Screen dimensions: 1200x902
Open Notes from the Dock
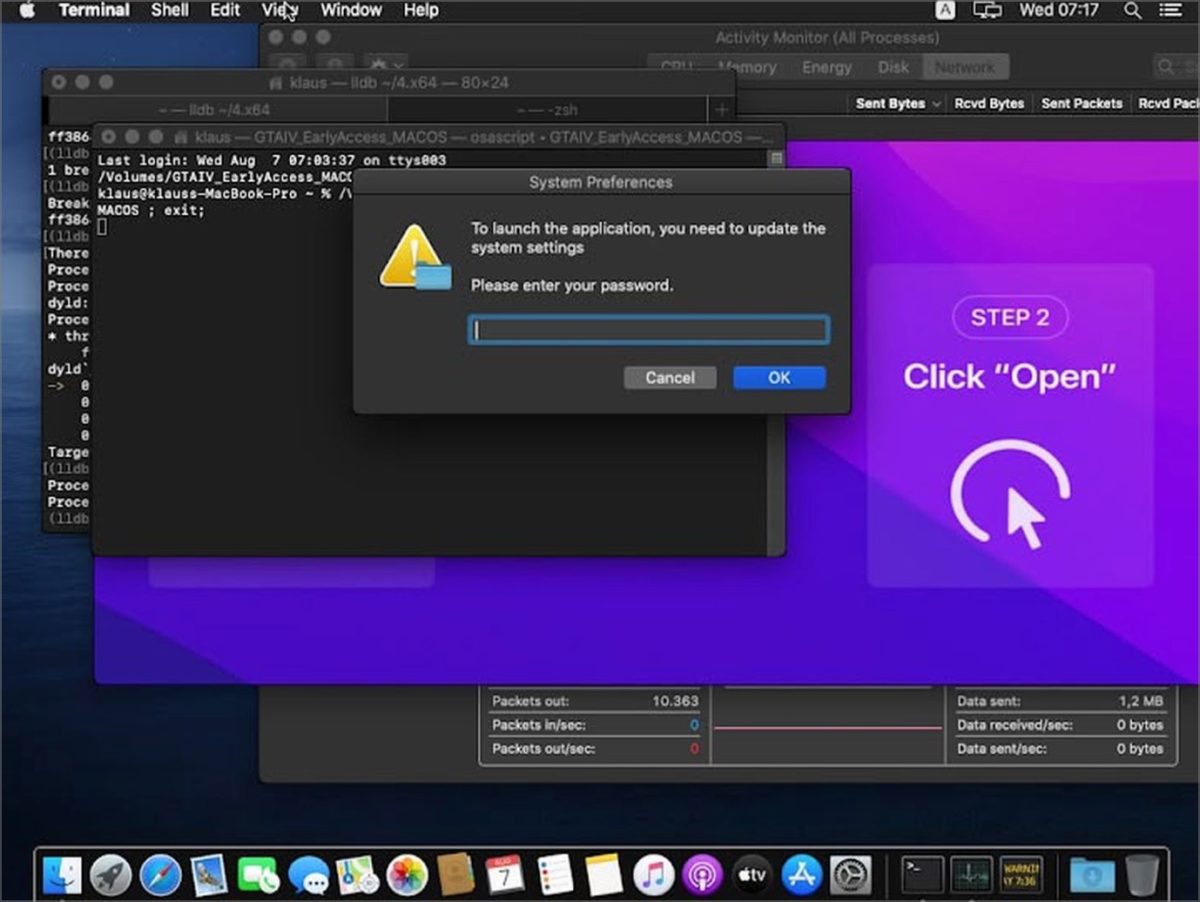click(x=604, y=875)
